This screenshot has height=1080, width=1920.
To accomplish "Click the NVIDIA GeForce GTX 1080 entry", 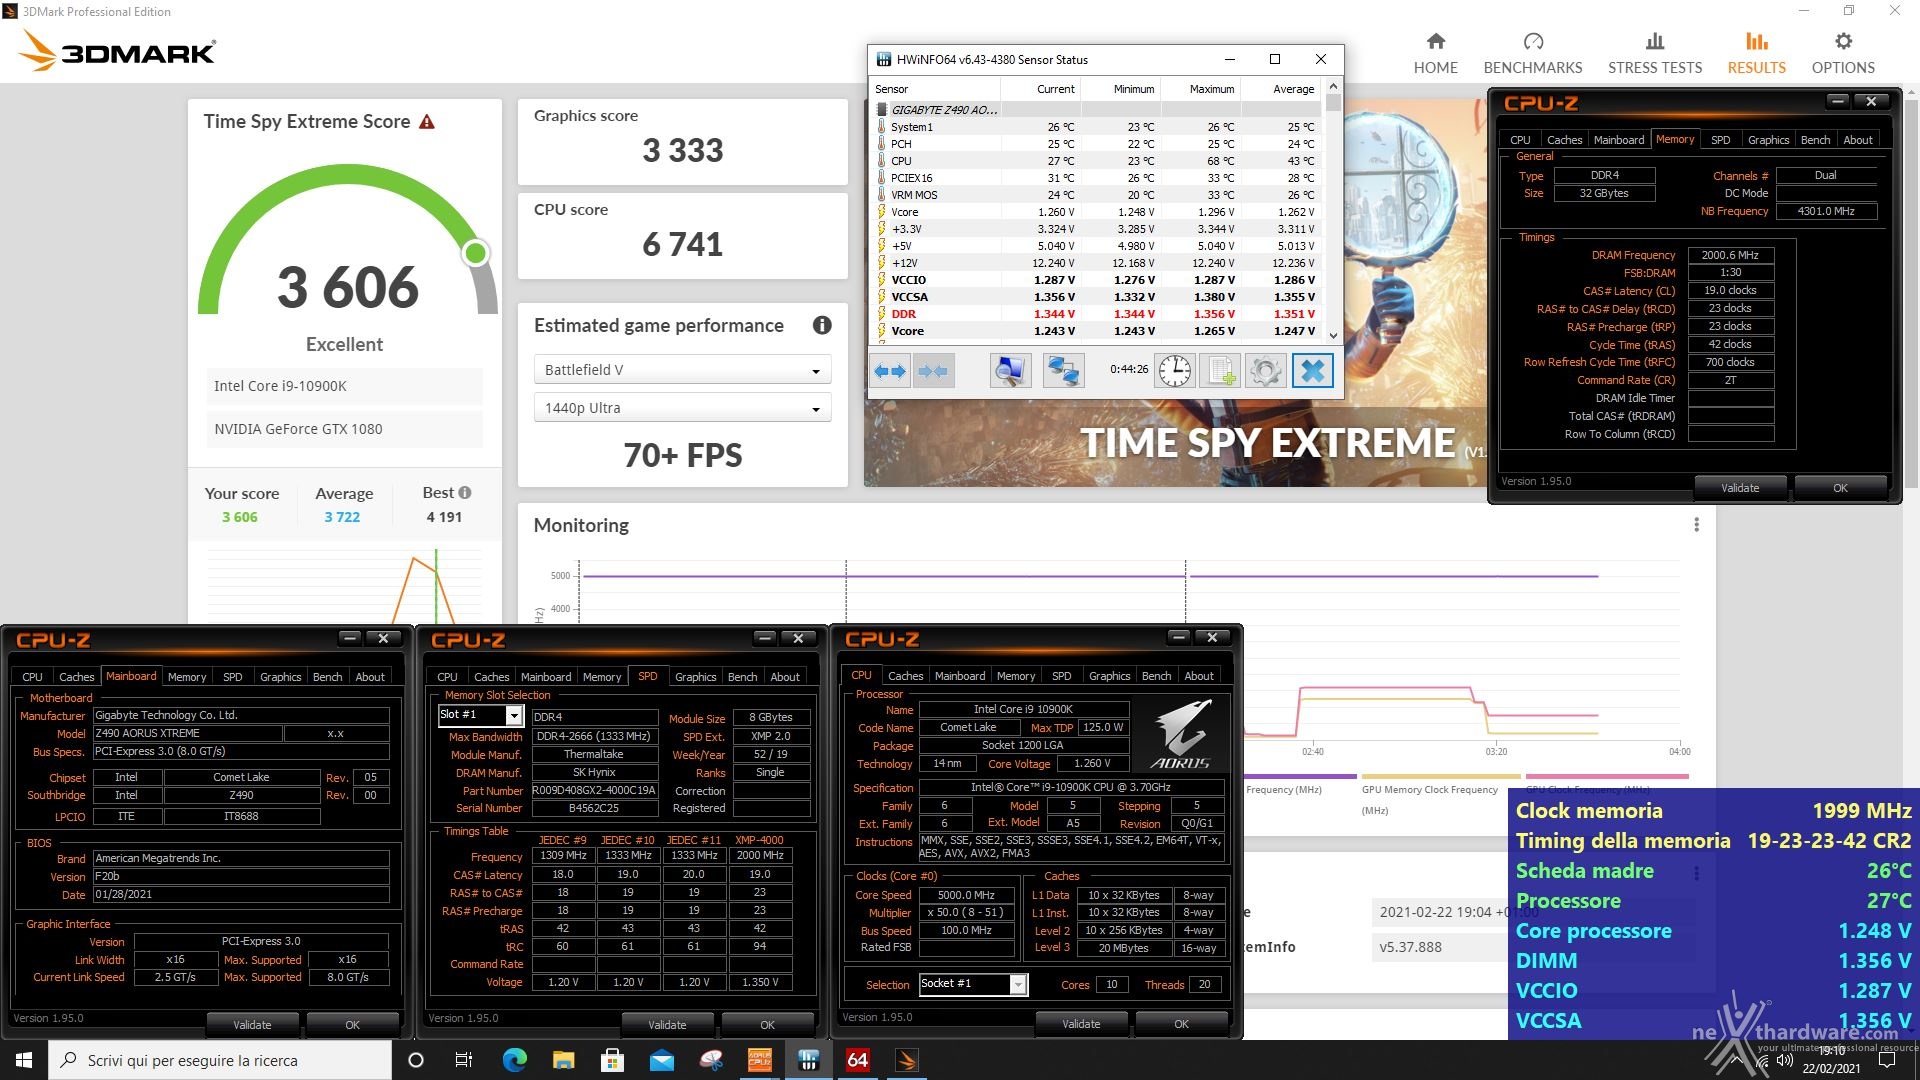I will pos(345,429).
